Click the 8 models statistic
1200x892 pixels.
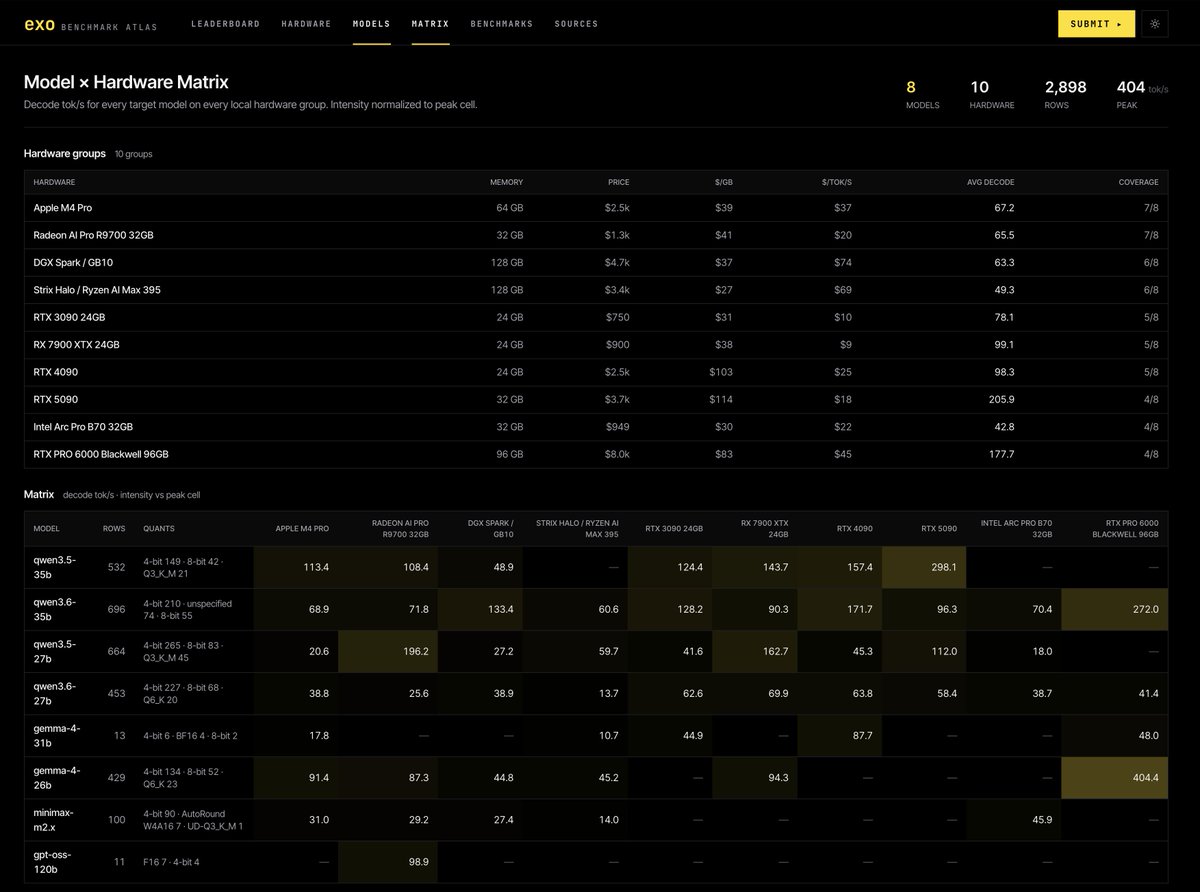point(922,93)
